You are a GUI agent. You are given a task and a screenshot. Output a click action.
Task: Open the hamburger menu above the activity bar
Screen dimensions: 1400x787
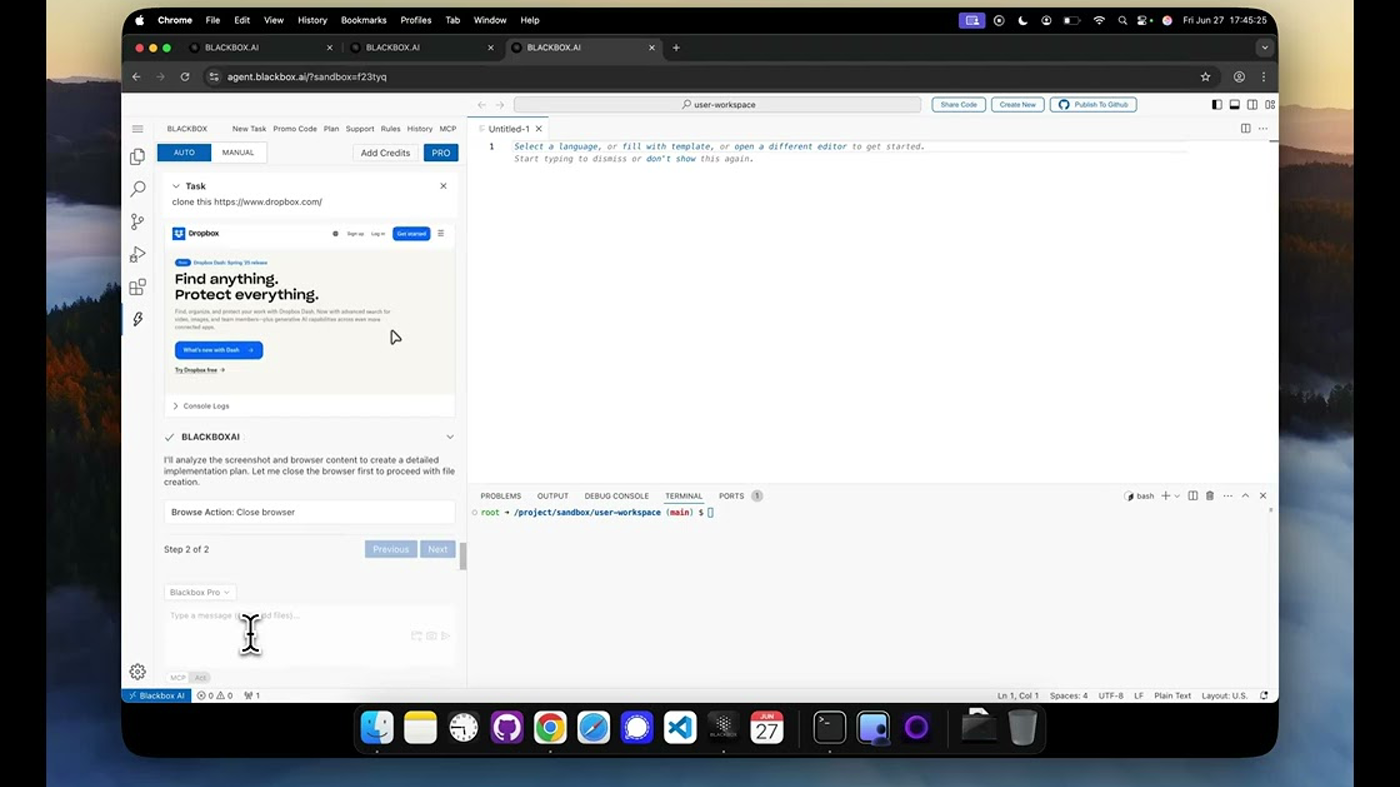coord(138,129)
